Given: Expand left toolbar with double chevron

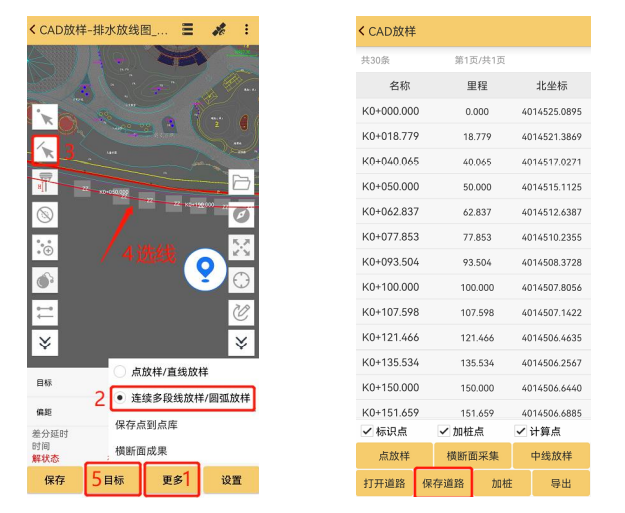Looking at the screenshot, I should click(45, 343).
